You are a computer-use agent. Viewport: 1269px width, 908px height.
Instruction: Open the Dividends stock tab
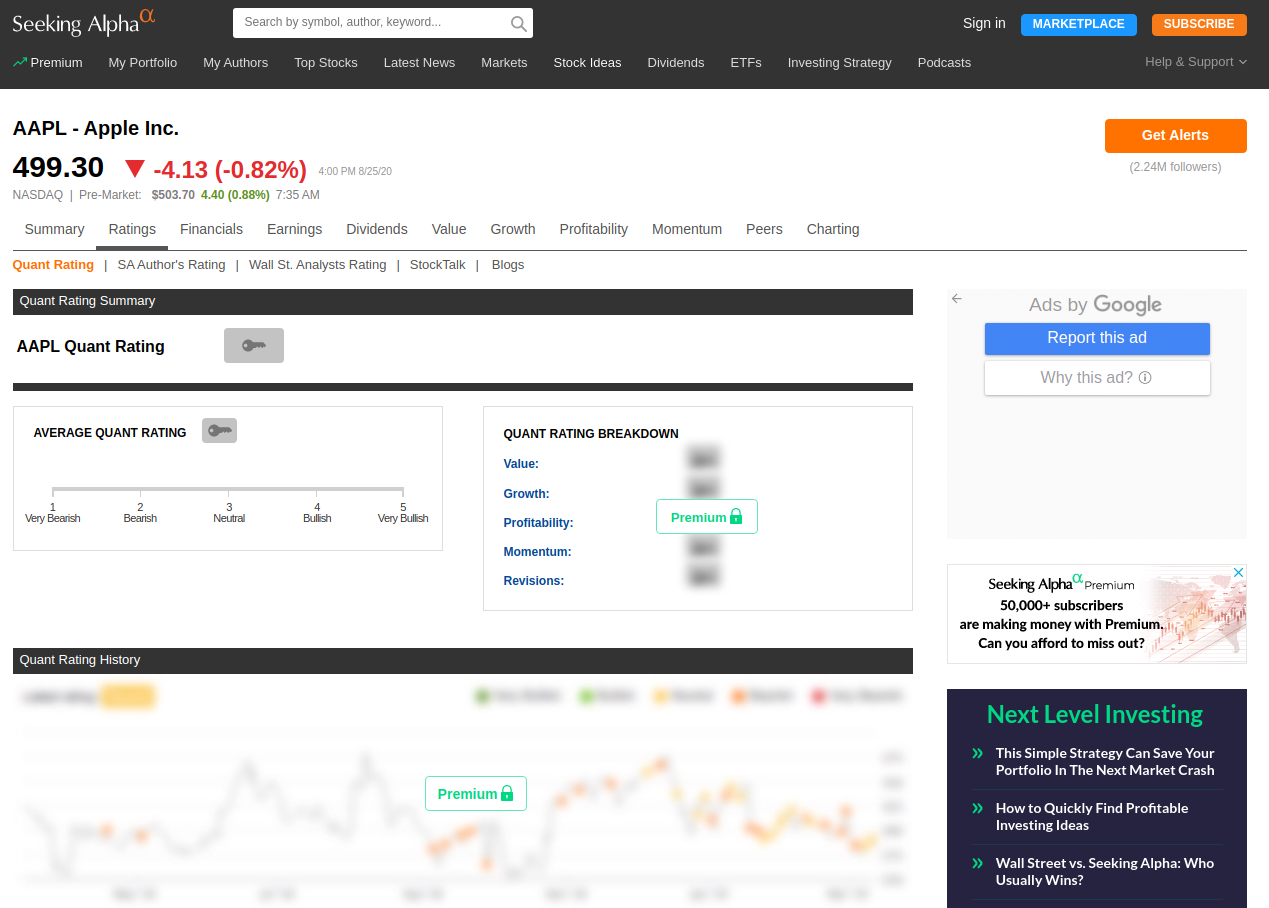pyautogui.click(x=377, y=229)
